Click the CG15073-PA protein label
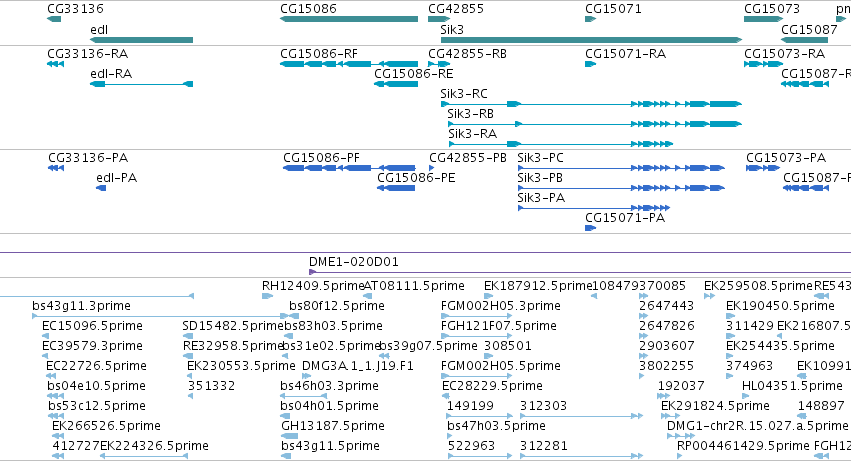 coord(786,158)
